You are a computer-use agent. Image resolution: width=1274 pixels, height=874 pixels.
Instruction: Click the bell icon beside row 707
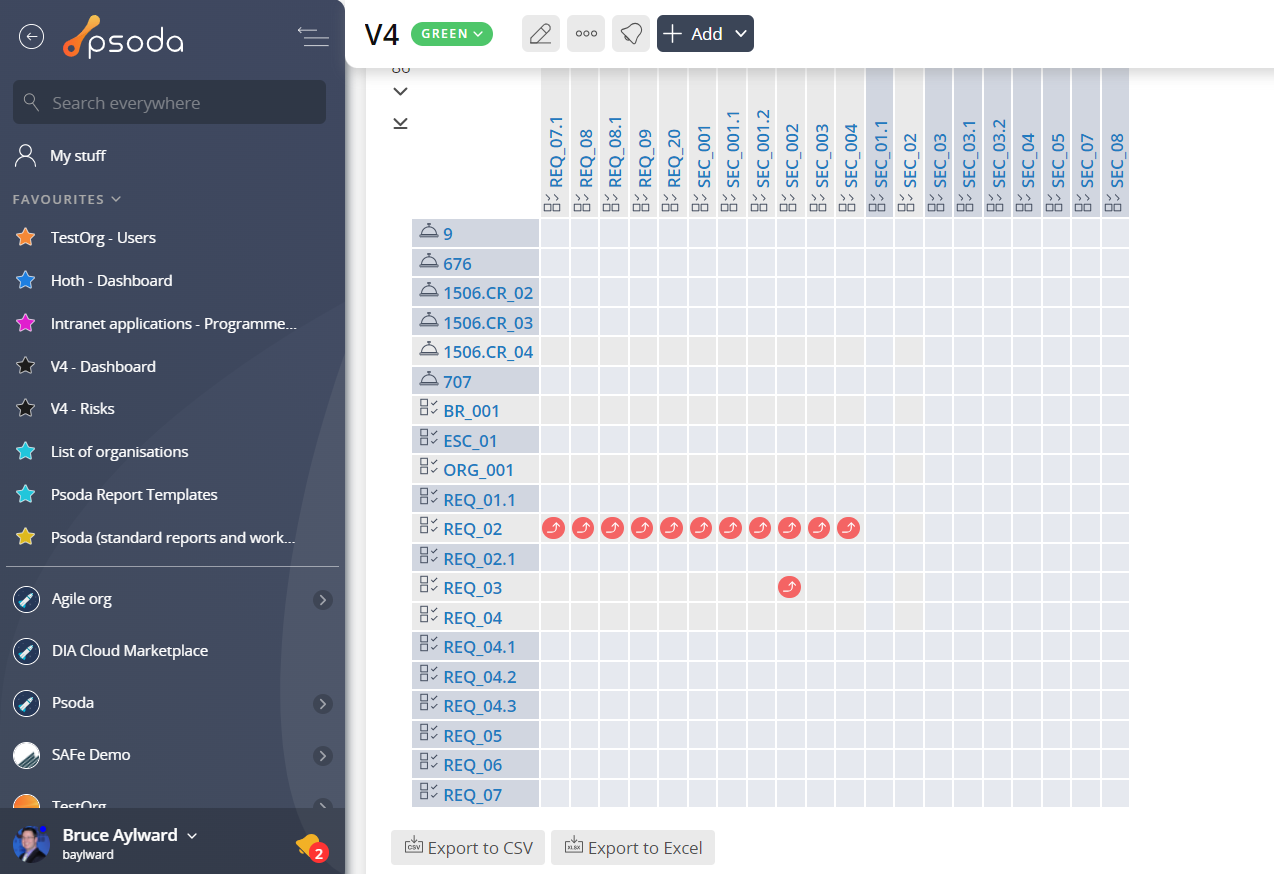[x=429, y=379]
